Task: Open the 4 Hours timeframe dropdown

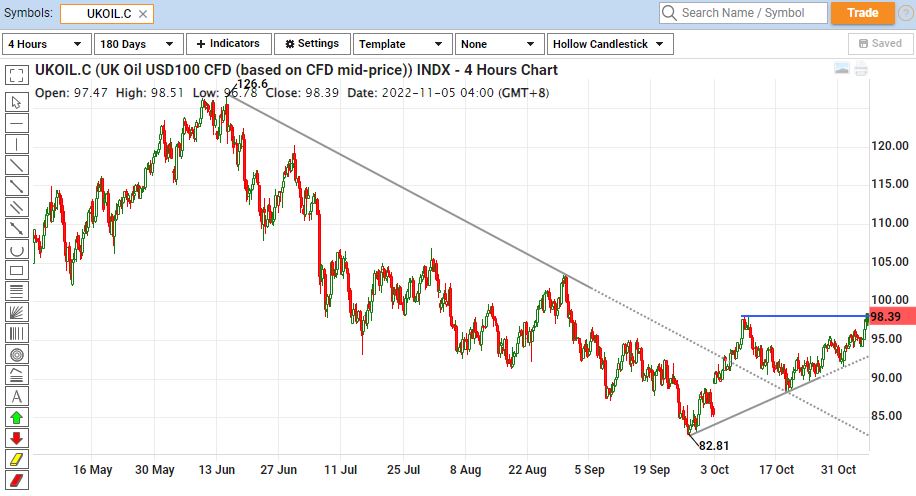Action: point(45,44)
